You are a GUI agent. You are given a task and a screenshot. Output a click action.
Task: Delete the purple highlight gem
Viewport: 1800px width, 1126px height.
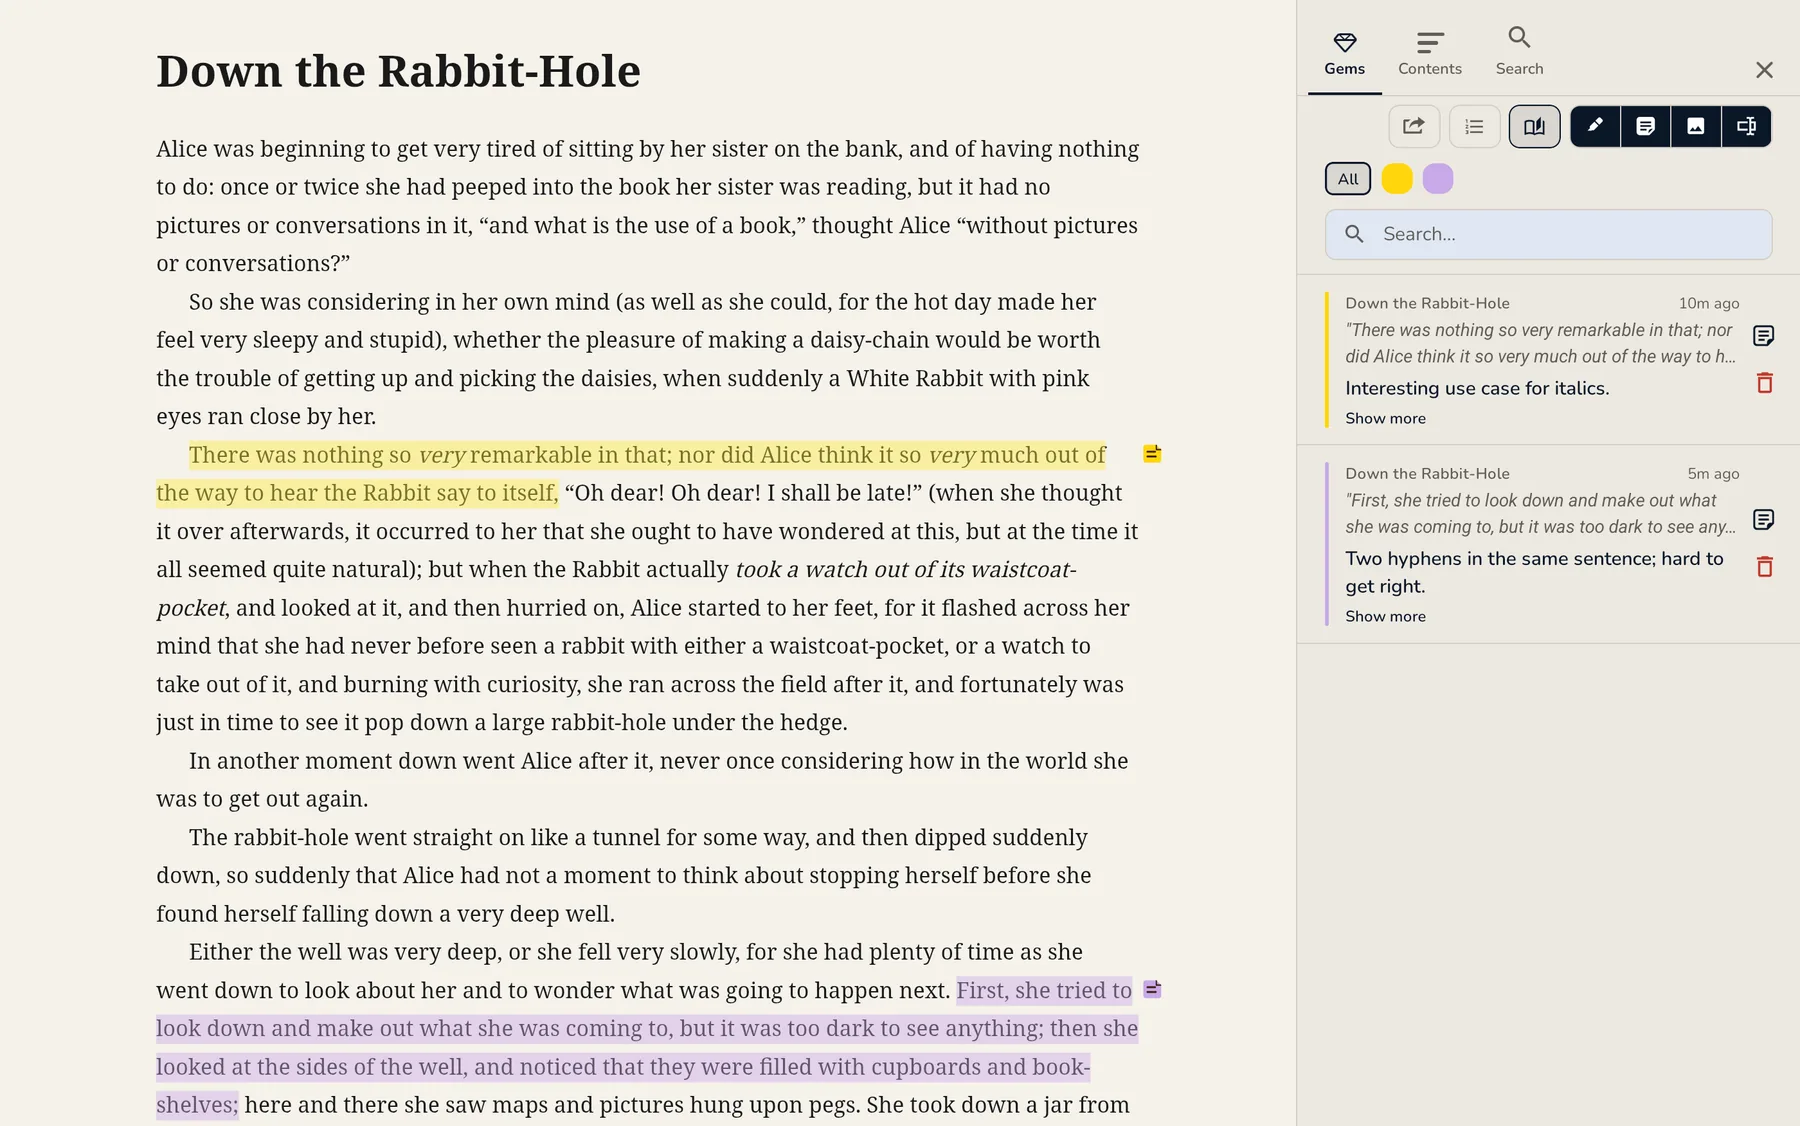tap(1764, 567)
